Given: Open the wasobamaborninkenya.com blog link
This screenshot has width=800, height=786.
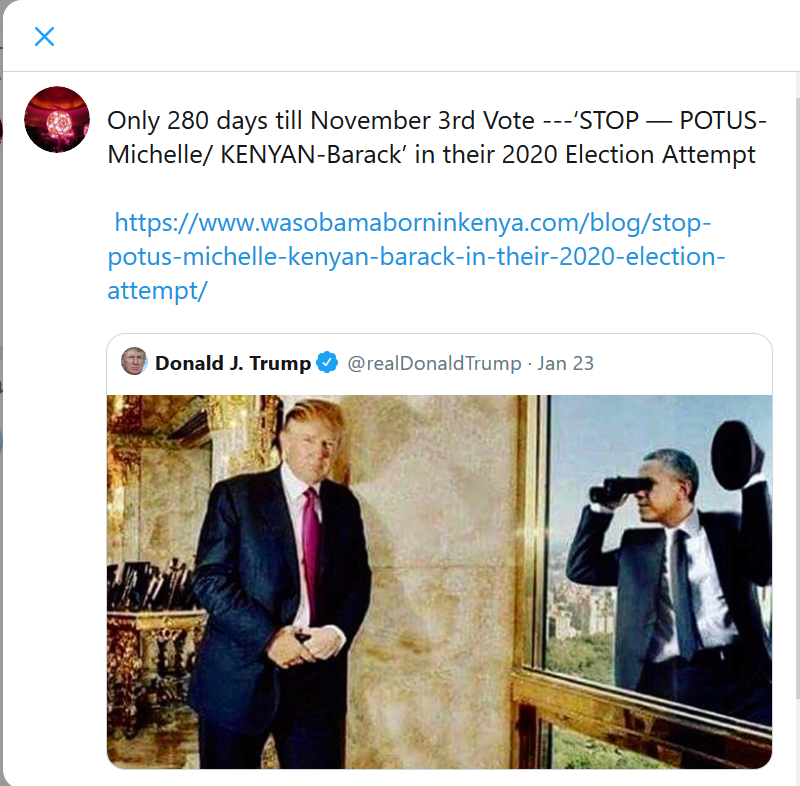Looking at the screenshot, I should [412, 222].
